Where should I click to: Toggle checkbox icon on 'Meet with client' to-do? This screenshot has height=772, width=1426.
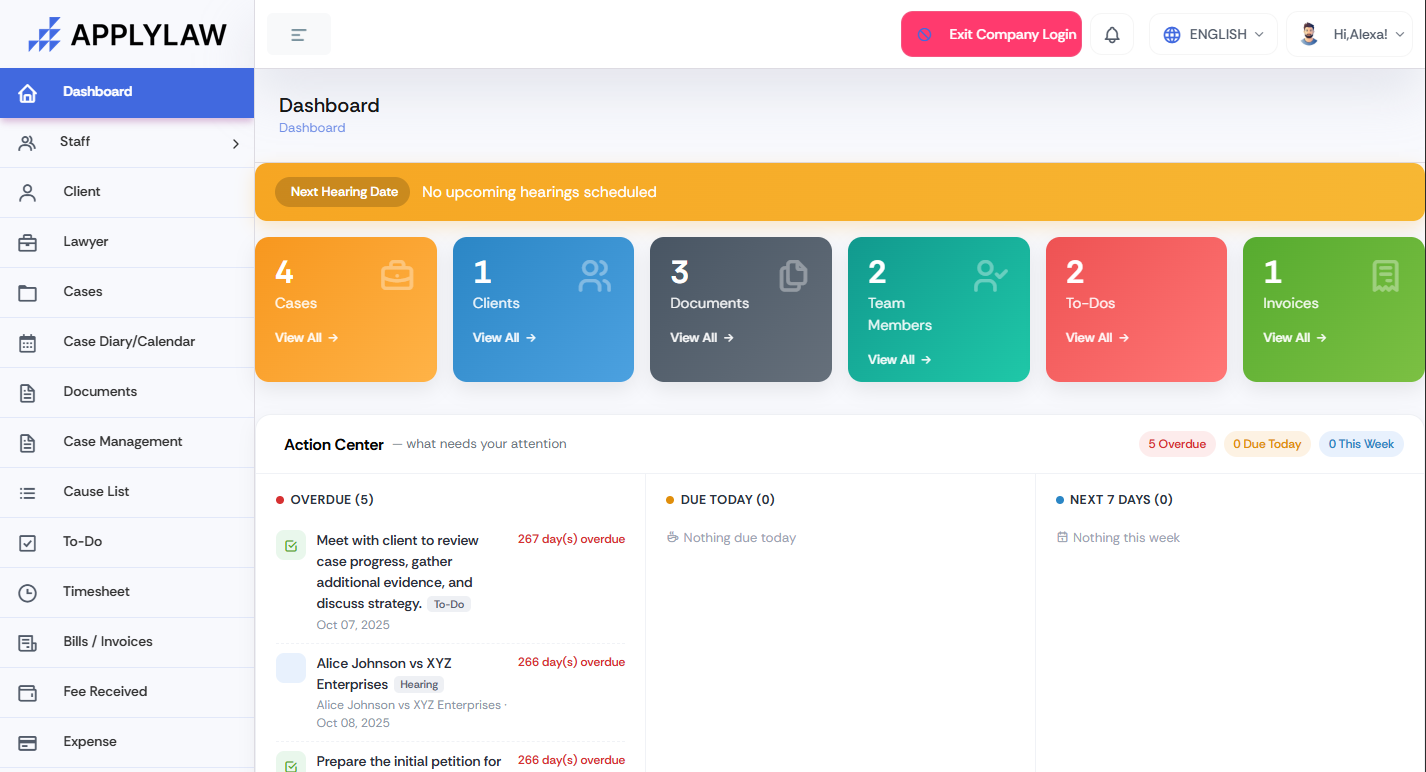pos(291,545)
